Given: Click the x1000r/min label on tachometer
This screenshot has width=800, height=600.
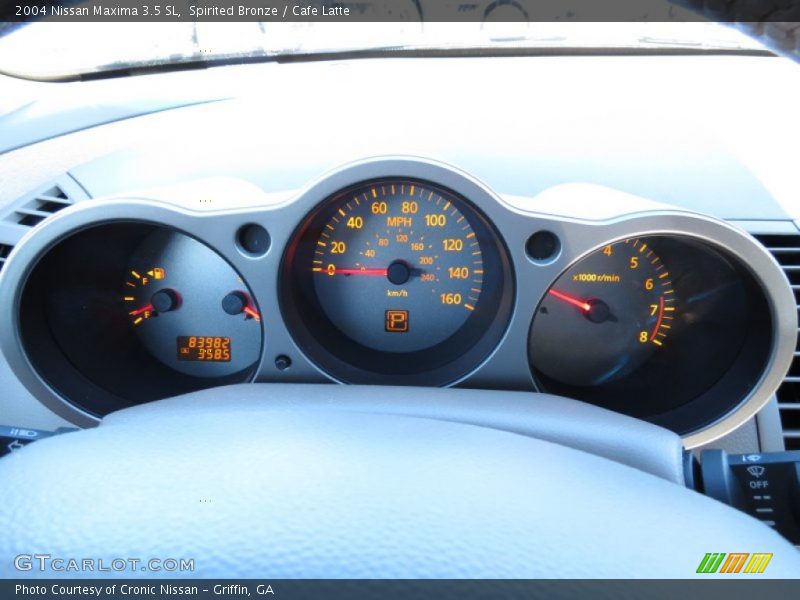Looking at the screenshot, I should 596,278.
